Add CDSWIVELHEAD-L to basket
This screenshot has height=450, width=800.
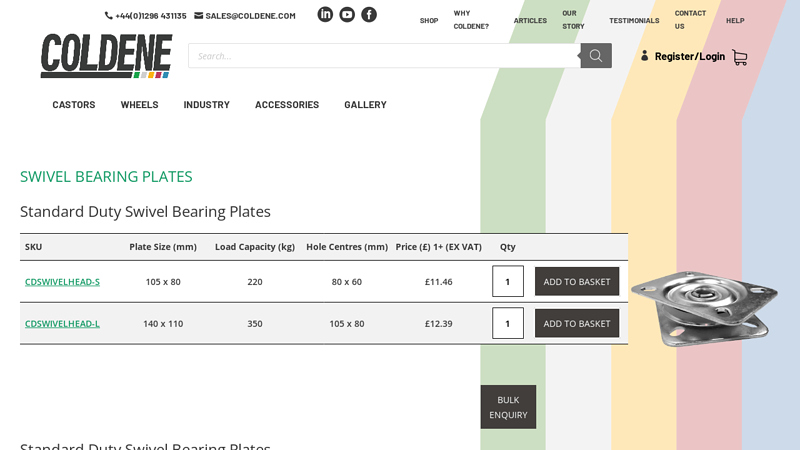(576, 324)
